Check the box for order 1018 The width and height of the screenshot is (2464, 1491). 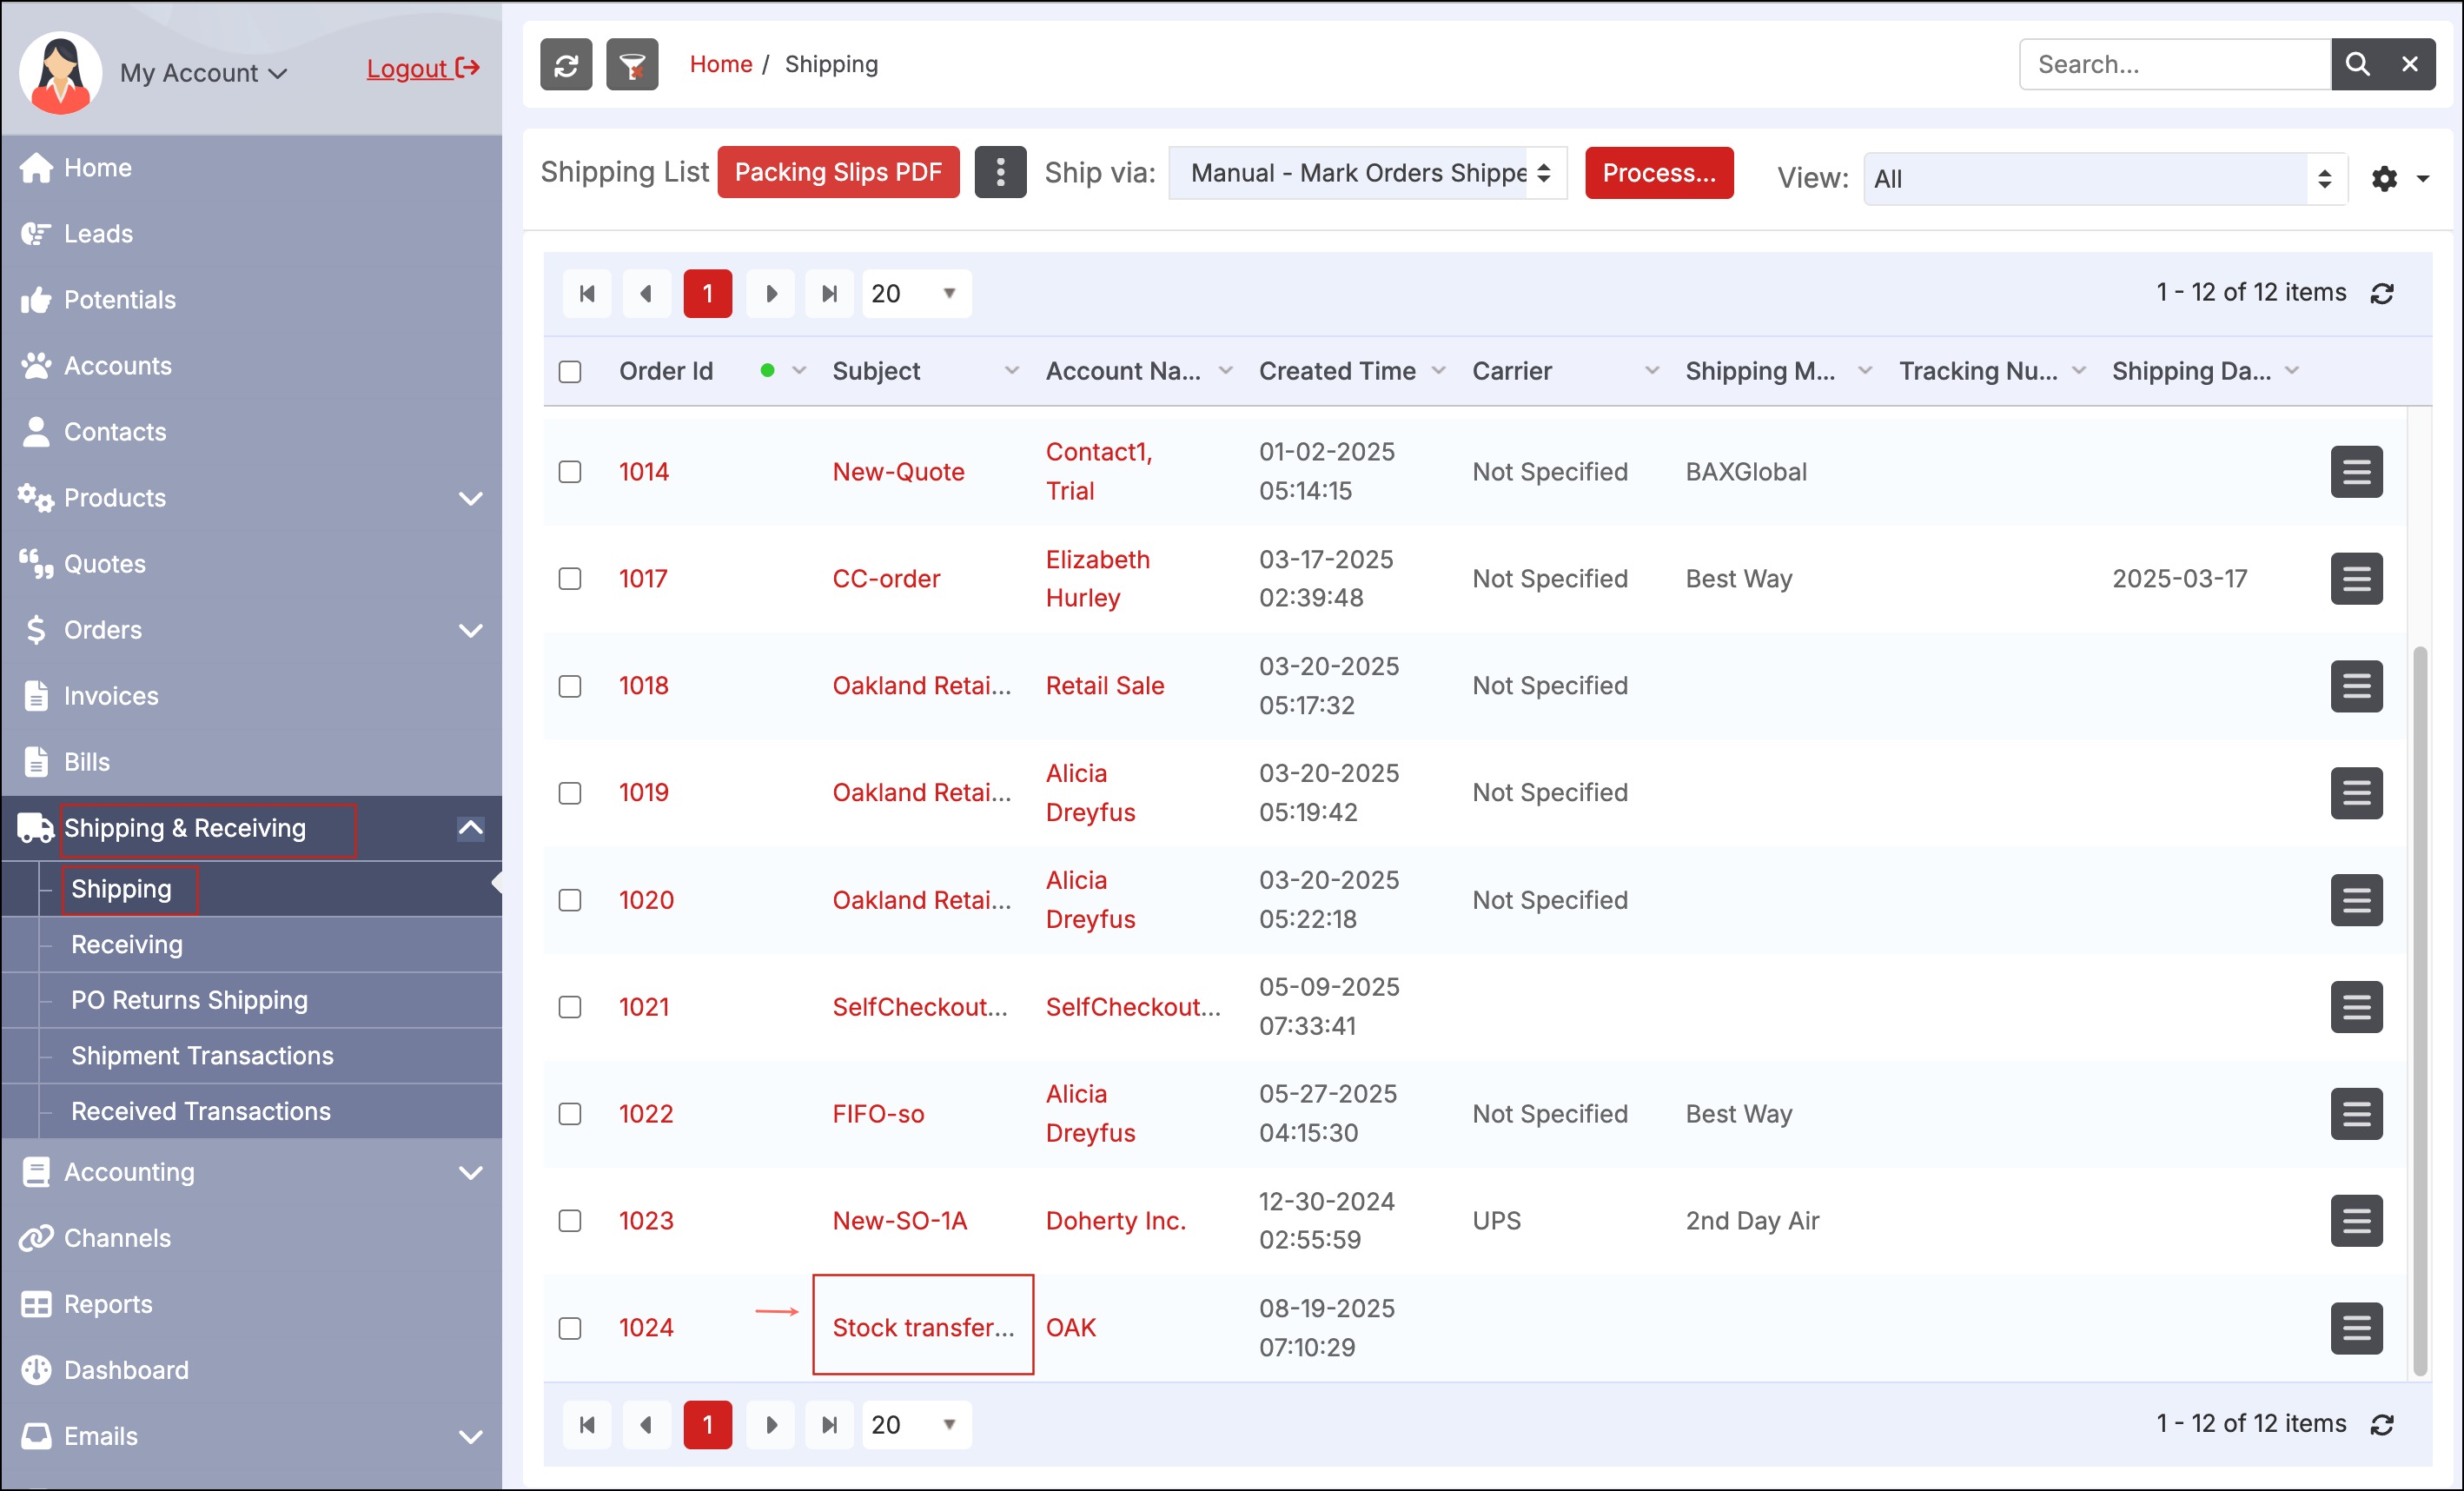pos(570,686)
